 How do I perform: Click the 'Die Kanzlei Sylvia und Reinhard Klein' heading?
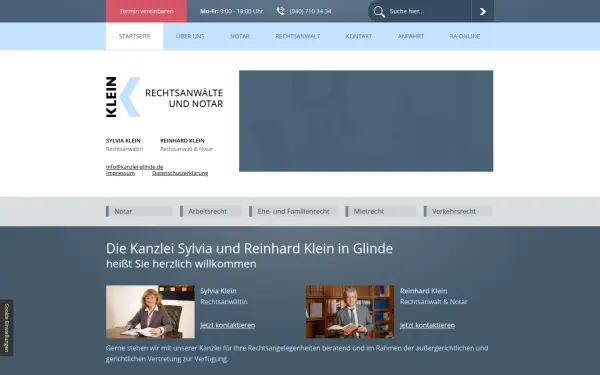pos(249,248)
